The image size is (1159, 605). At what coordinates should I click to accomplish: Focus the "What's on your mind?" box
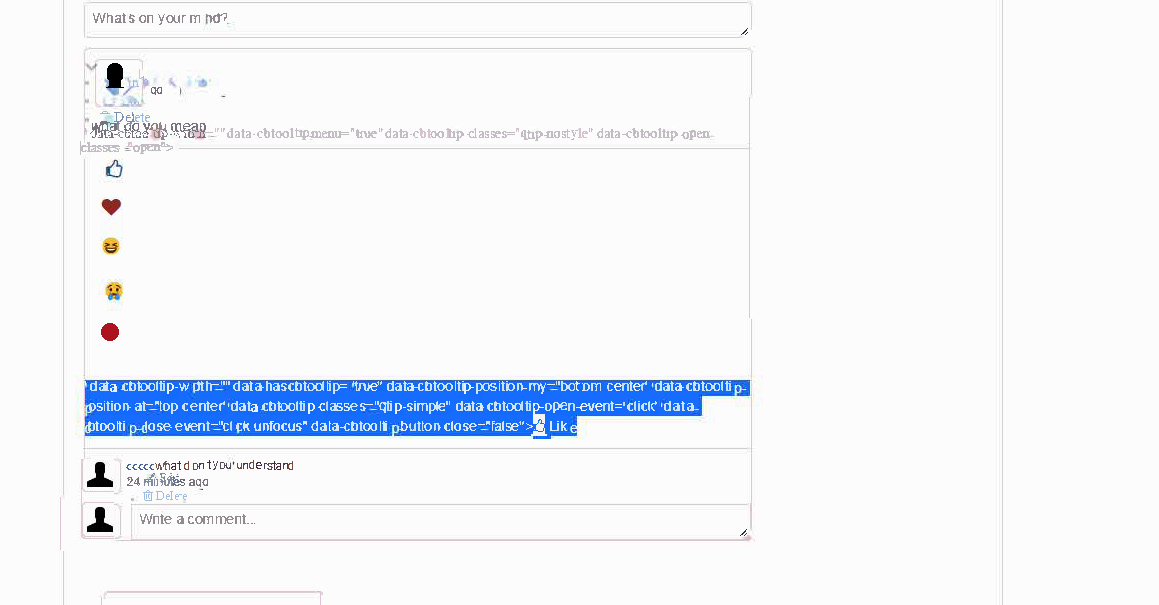click(418, 19)
